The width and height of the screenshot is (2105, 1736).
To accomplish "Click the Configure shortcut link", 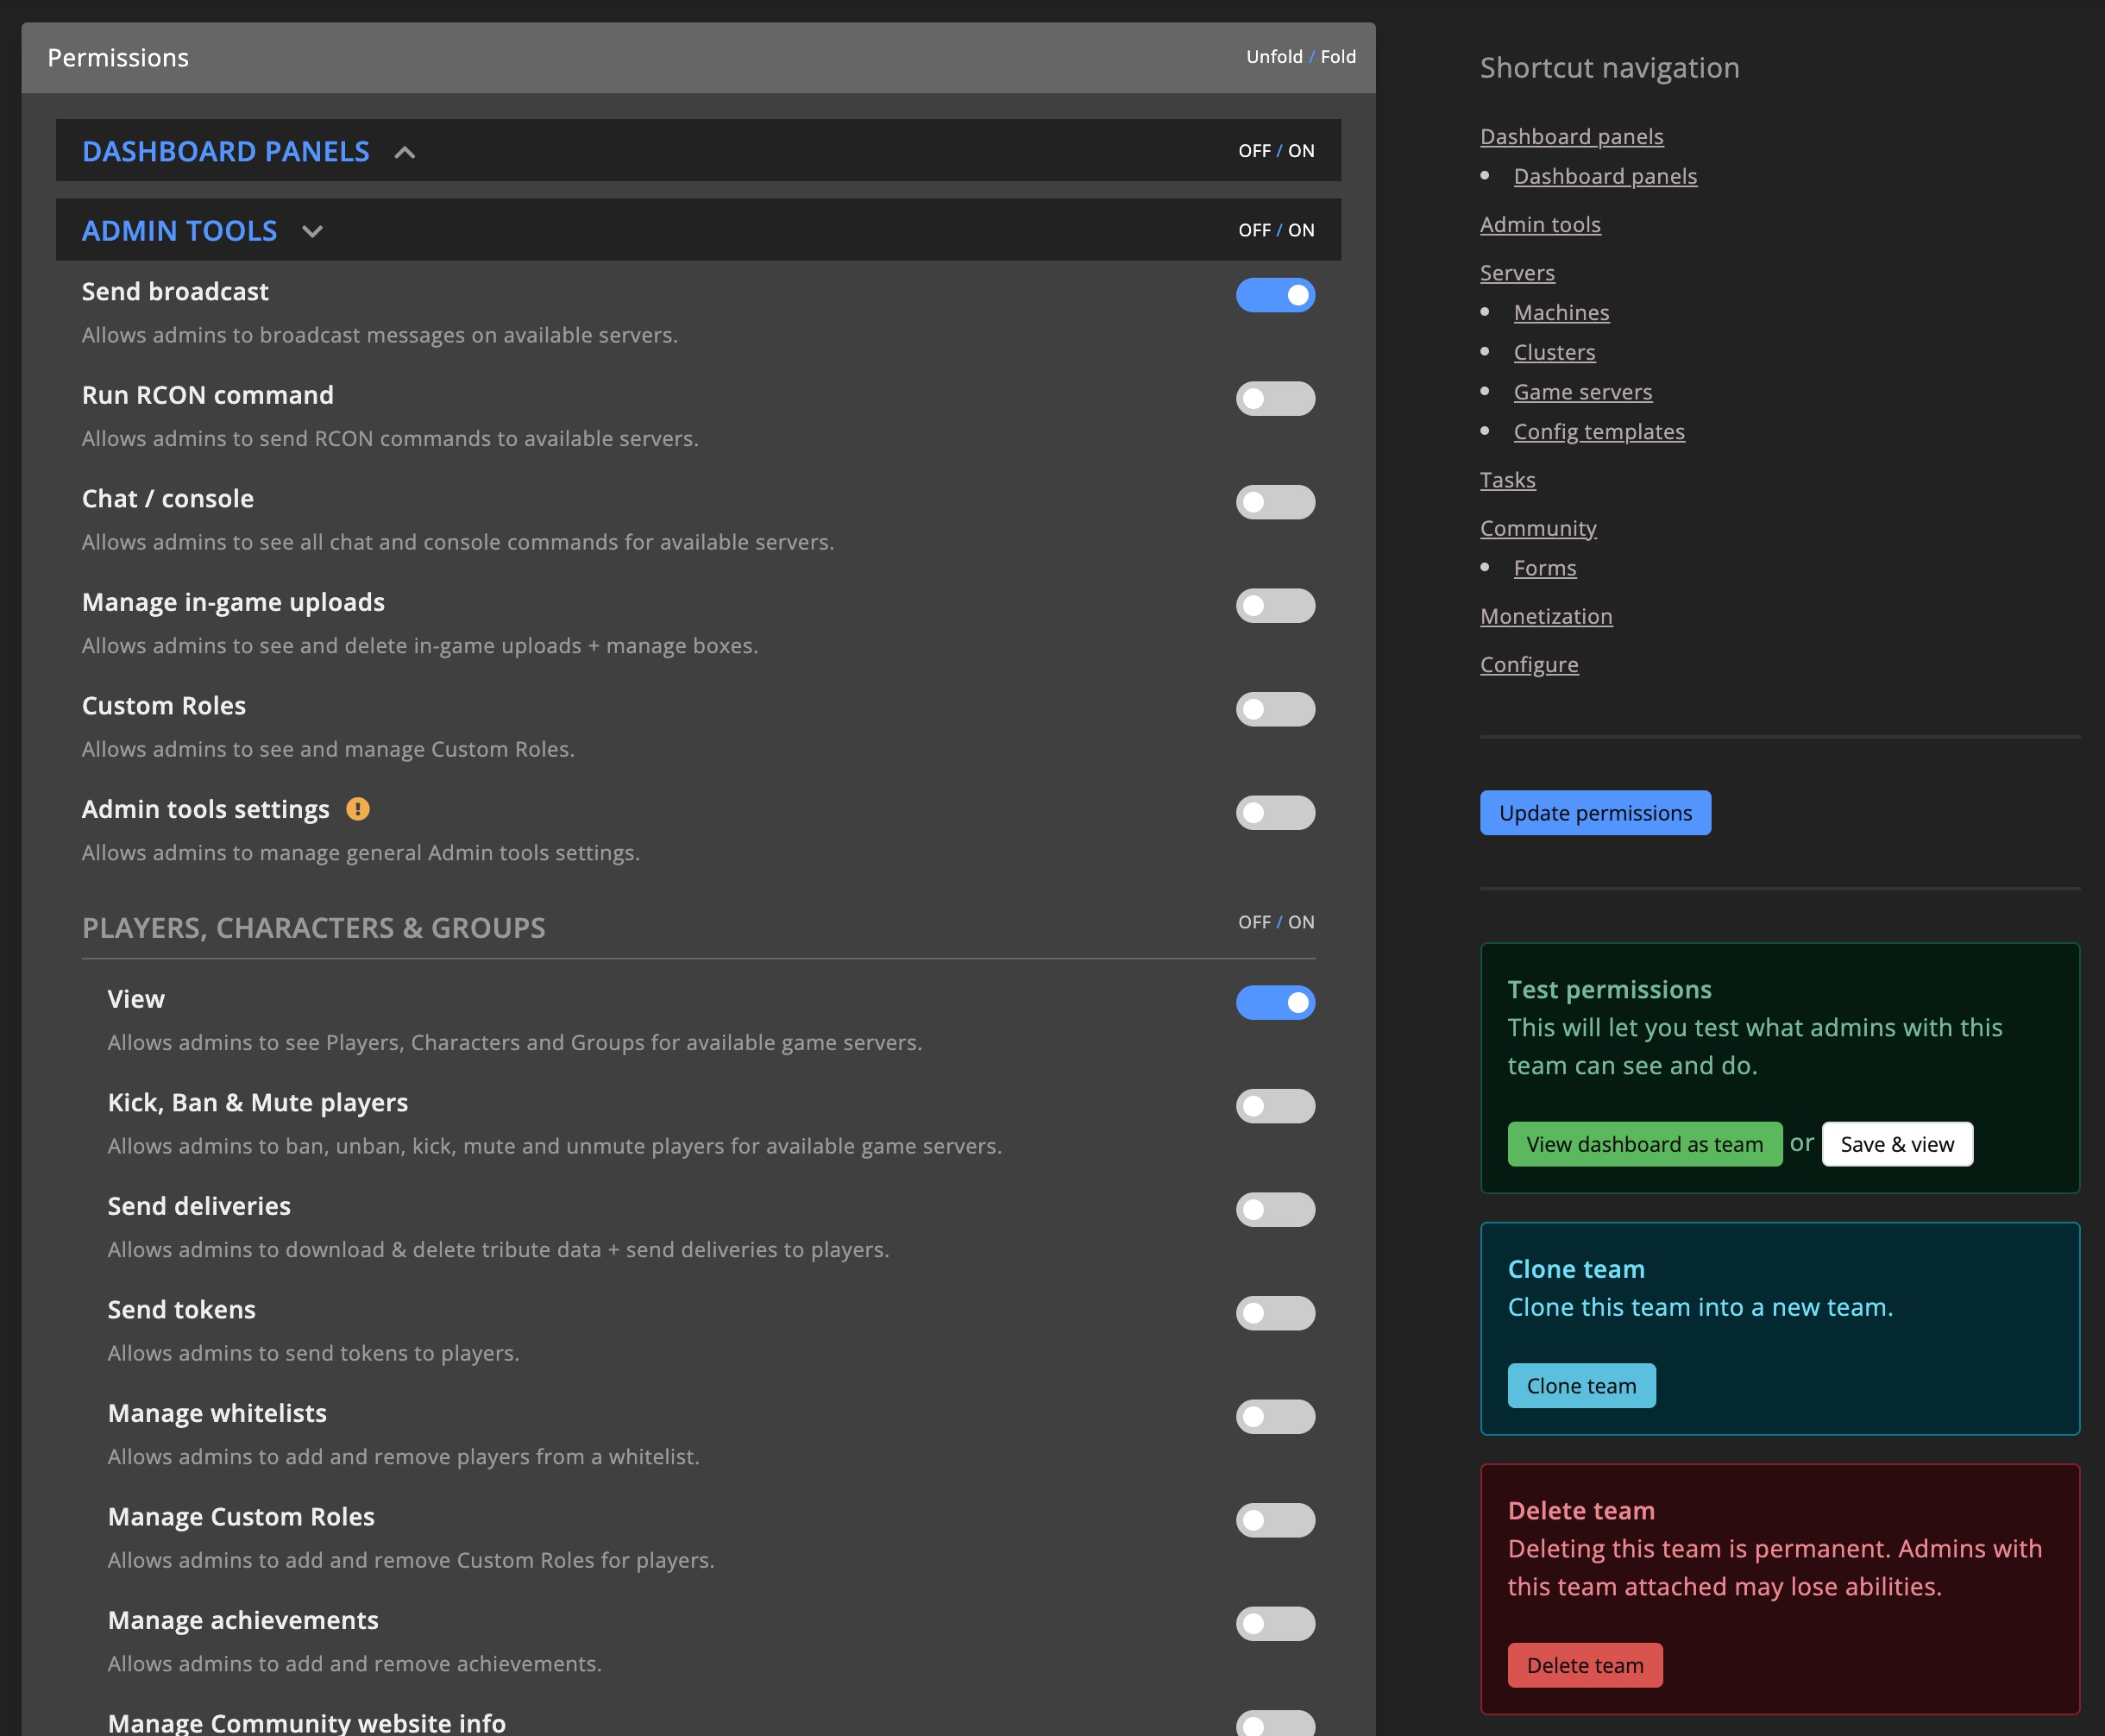I will [1528, 663].
